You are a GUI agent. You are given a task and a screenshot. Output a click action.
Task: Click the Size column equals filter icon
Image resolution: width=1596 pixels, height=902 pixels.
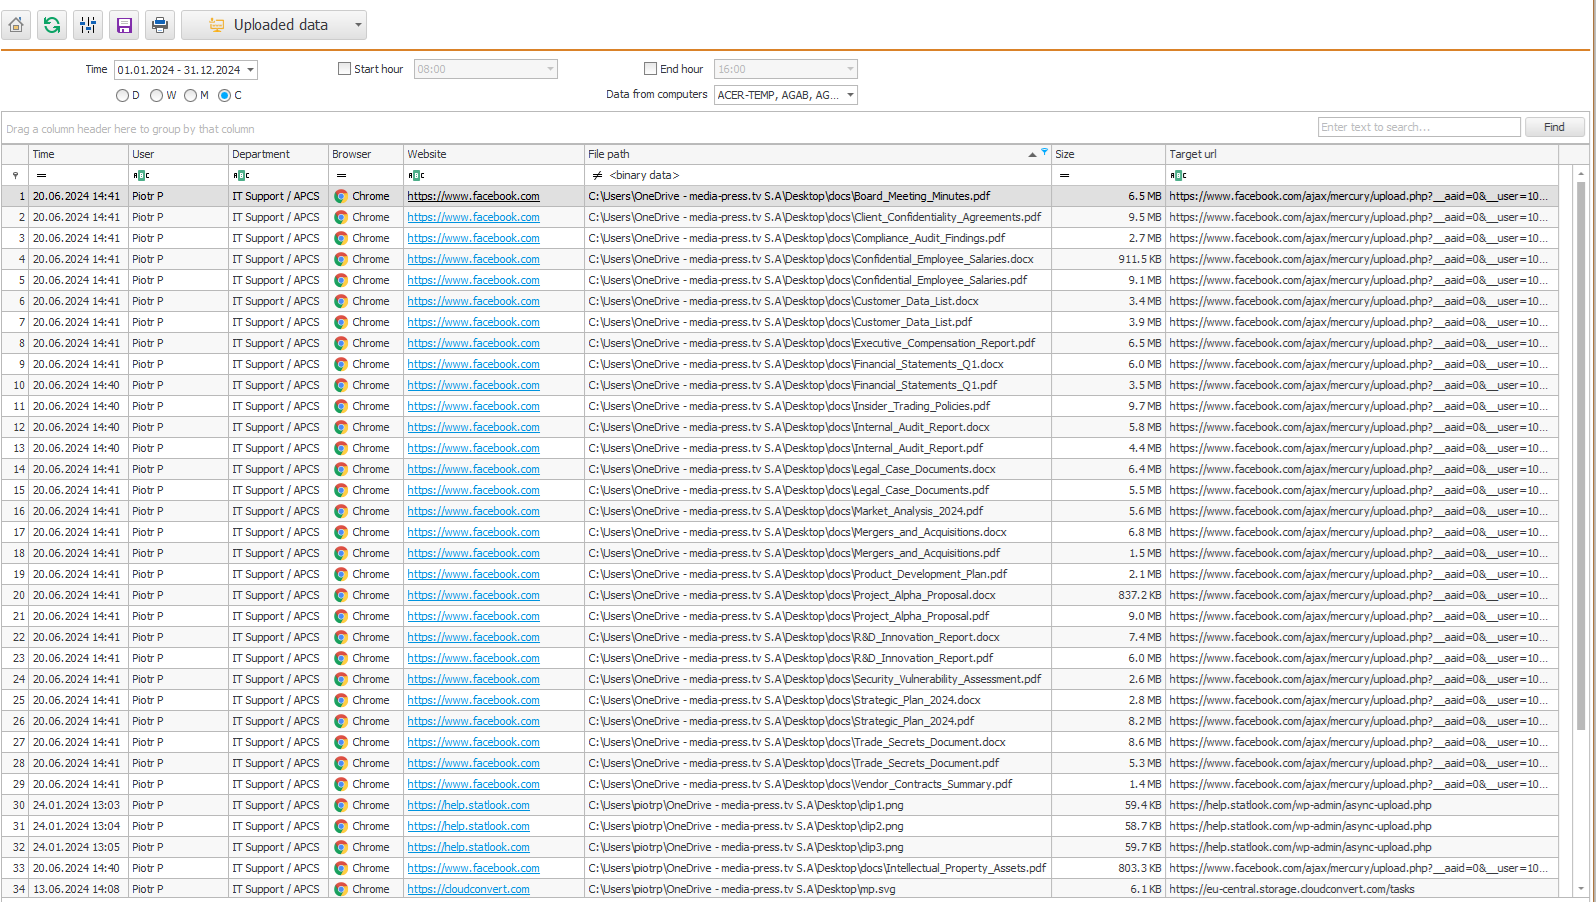click(x=1064, y=175)
